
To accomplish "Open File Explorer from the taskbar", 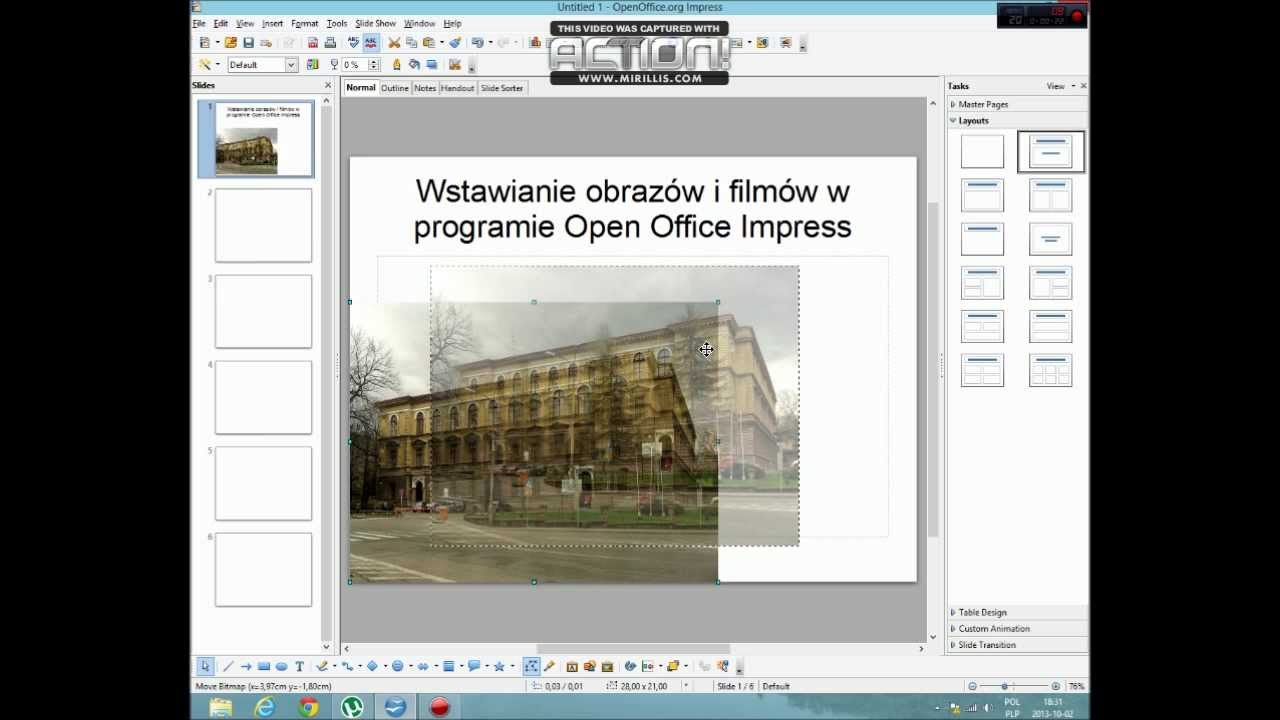I will [x=220, y=707].
